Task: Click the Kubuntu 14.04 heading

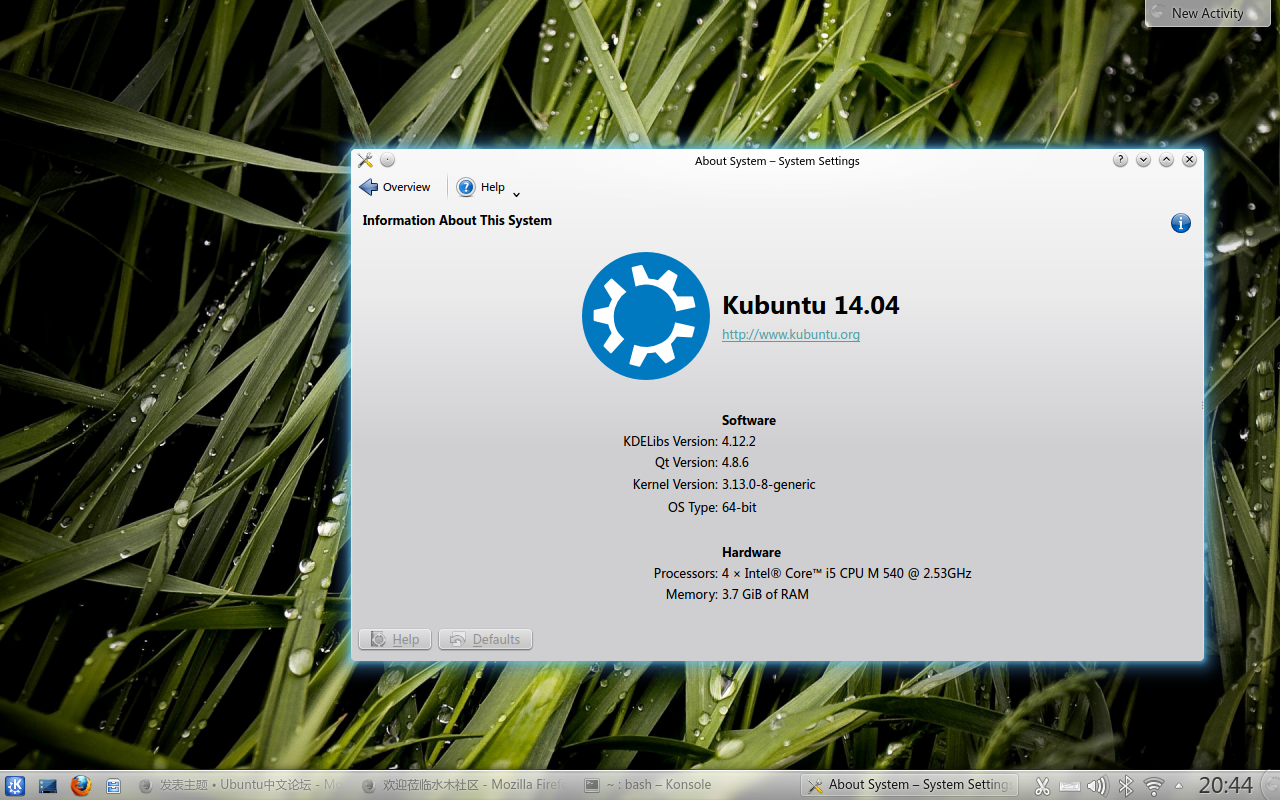Action: point(811,305)
